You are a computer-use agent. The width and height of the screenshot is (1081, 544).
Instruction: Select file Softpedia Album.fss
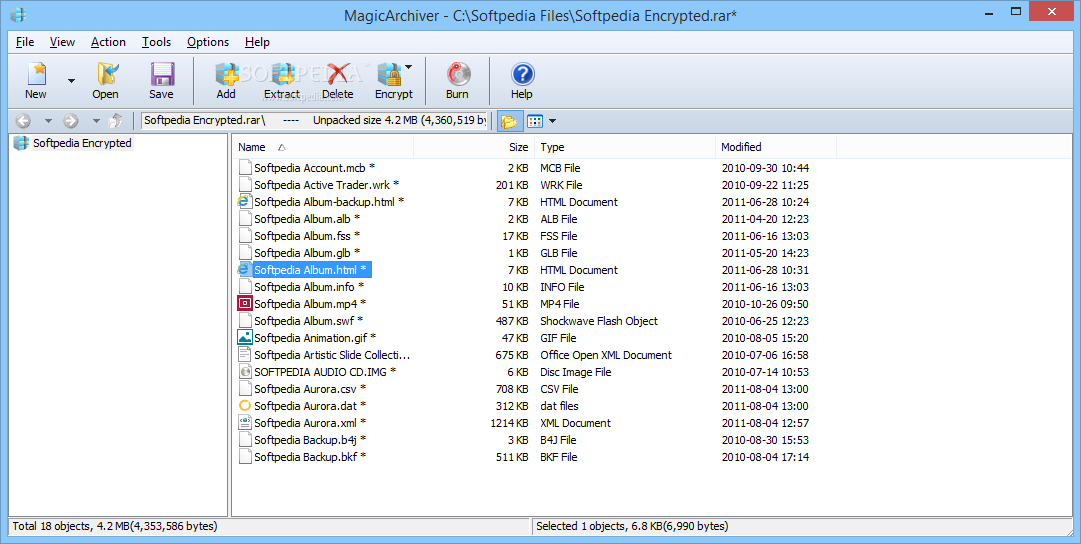tap(307, 236)
